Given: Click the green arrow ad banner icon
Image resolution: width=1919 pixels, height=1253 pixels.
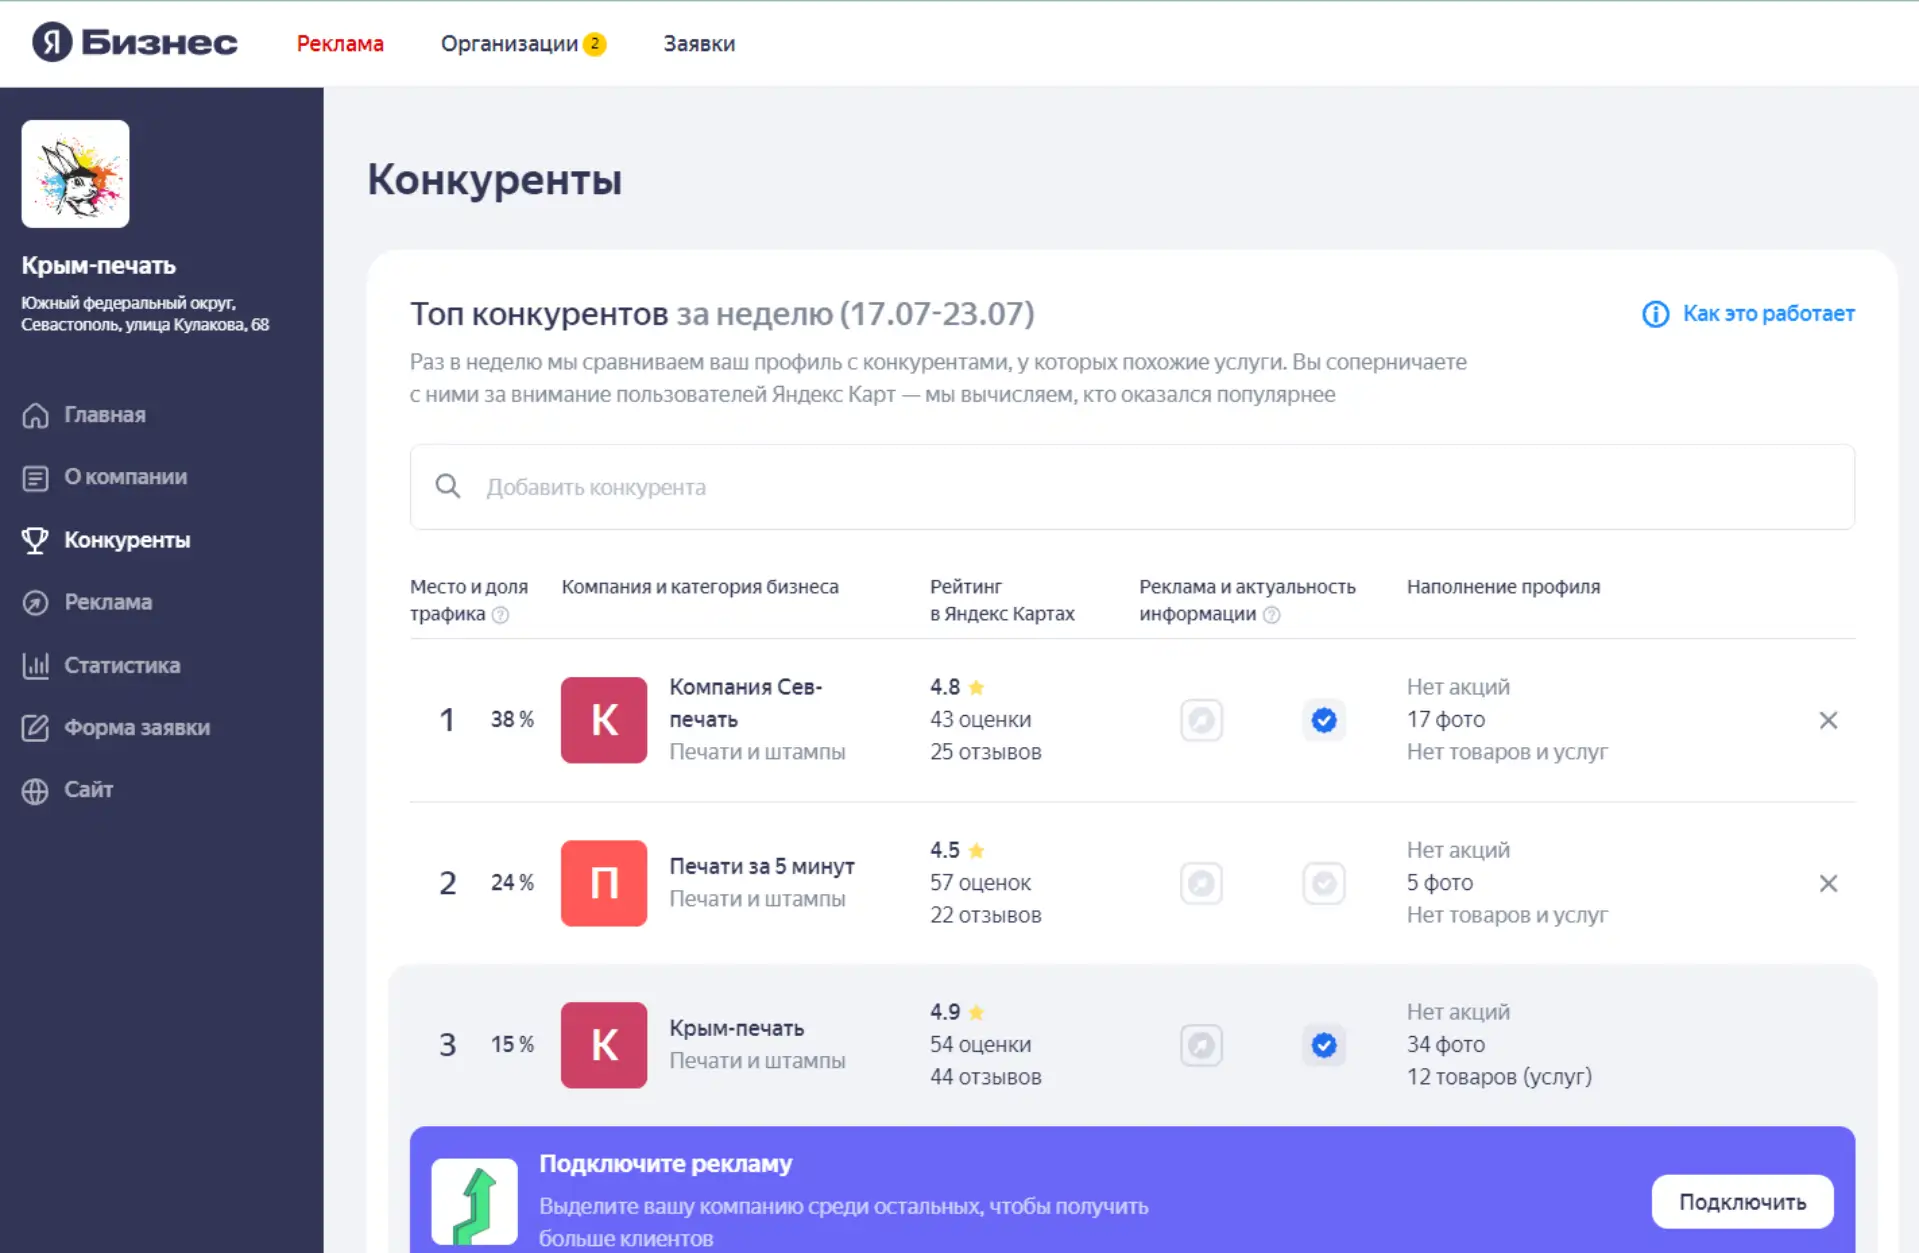Looking at the screenshot, I should [x=475, y=1202].
